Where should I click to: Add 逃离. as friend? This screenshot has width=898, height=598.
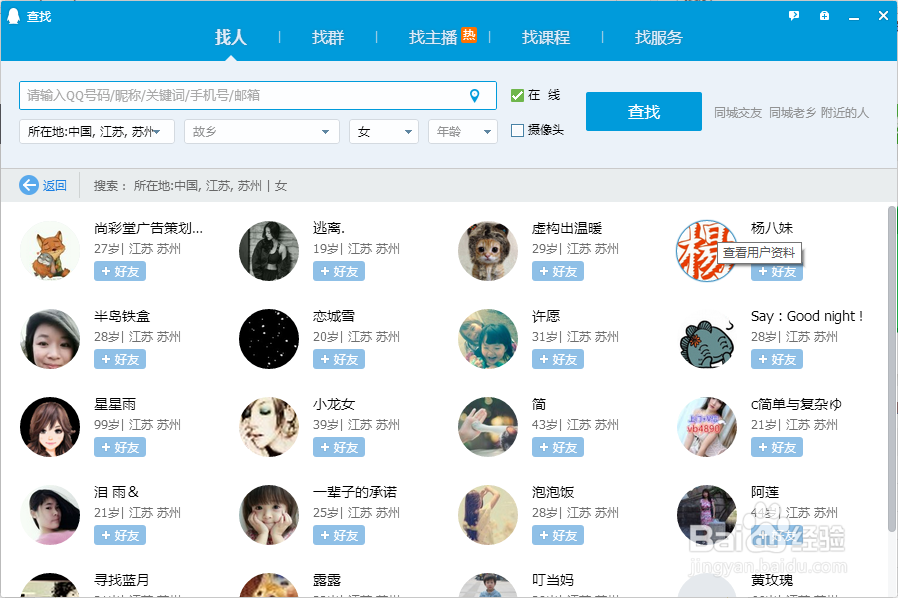pyautogui.click(x=339, y=271)
